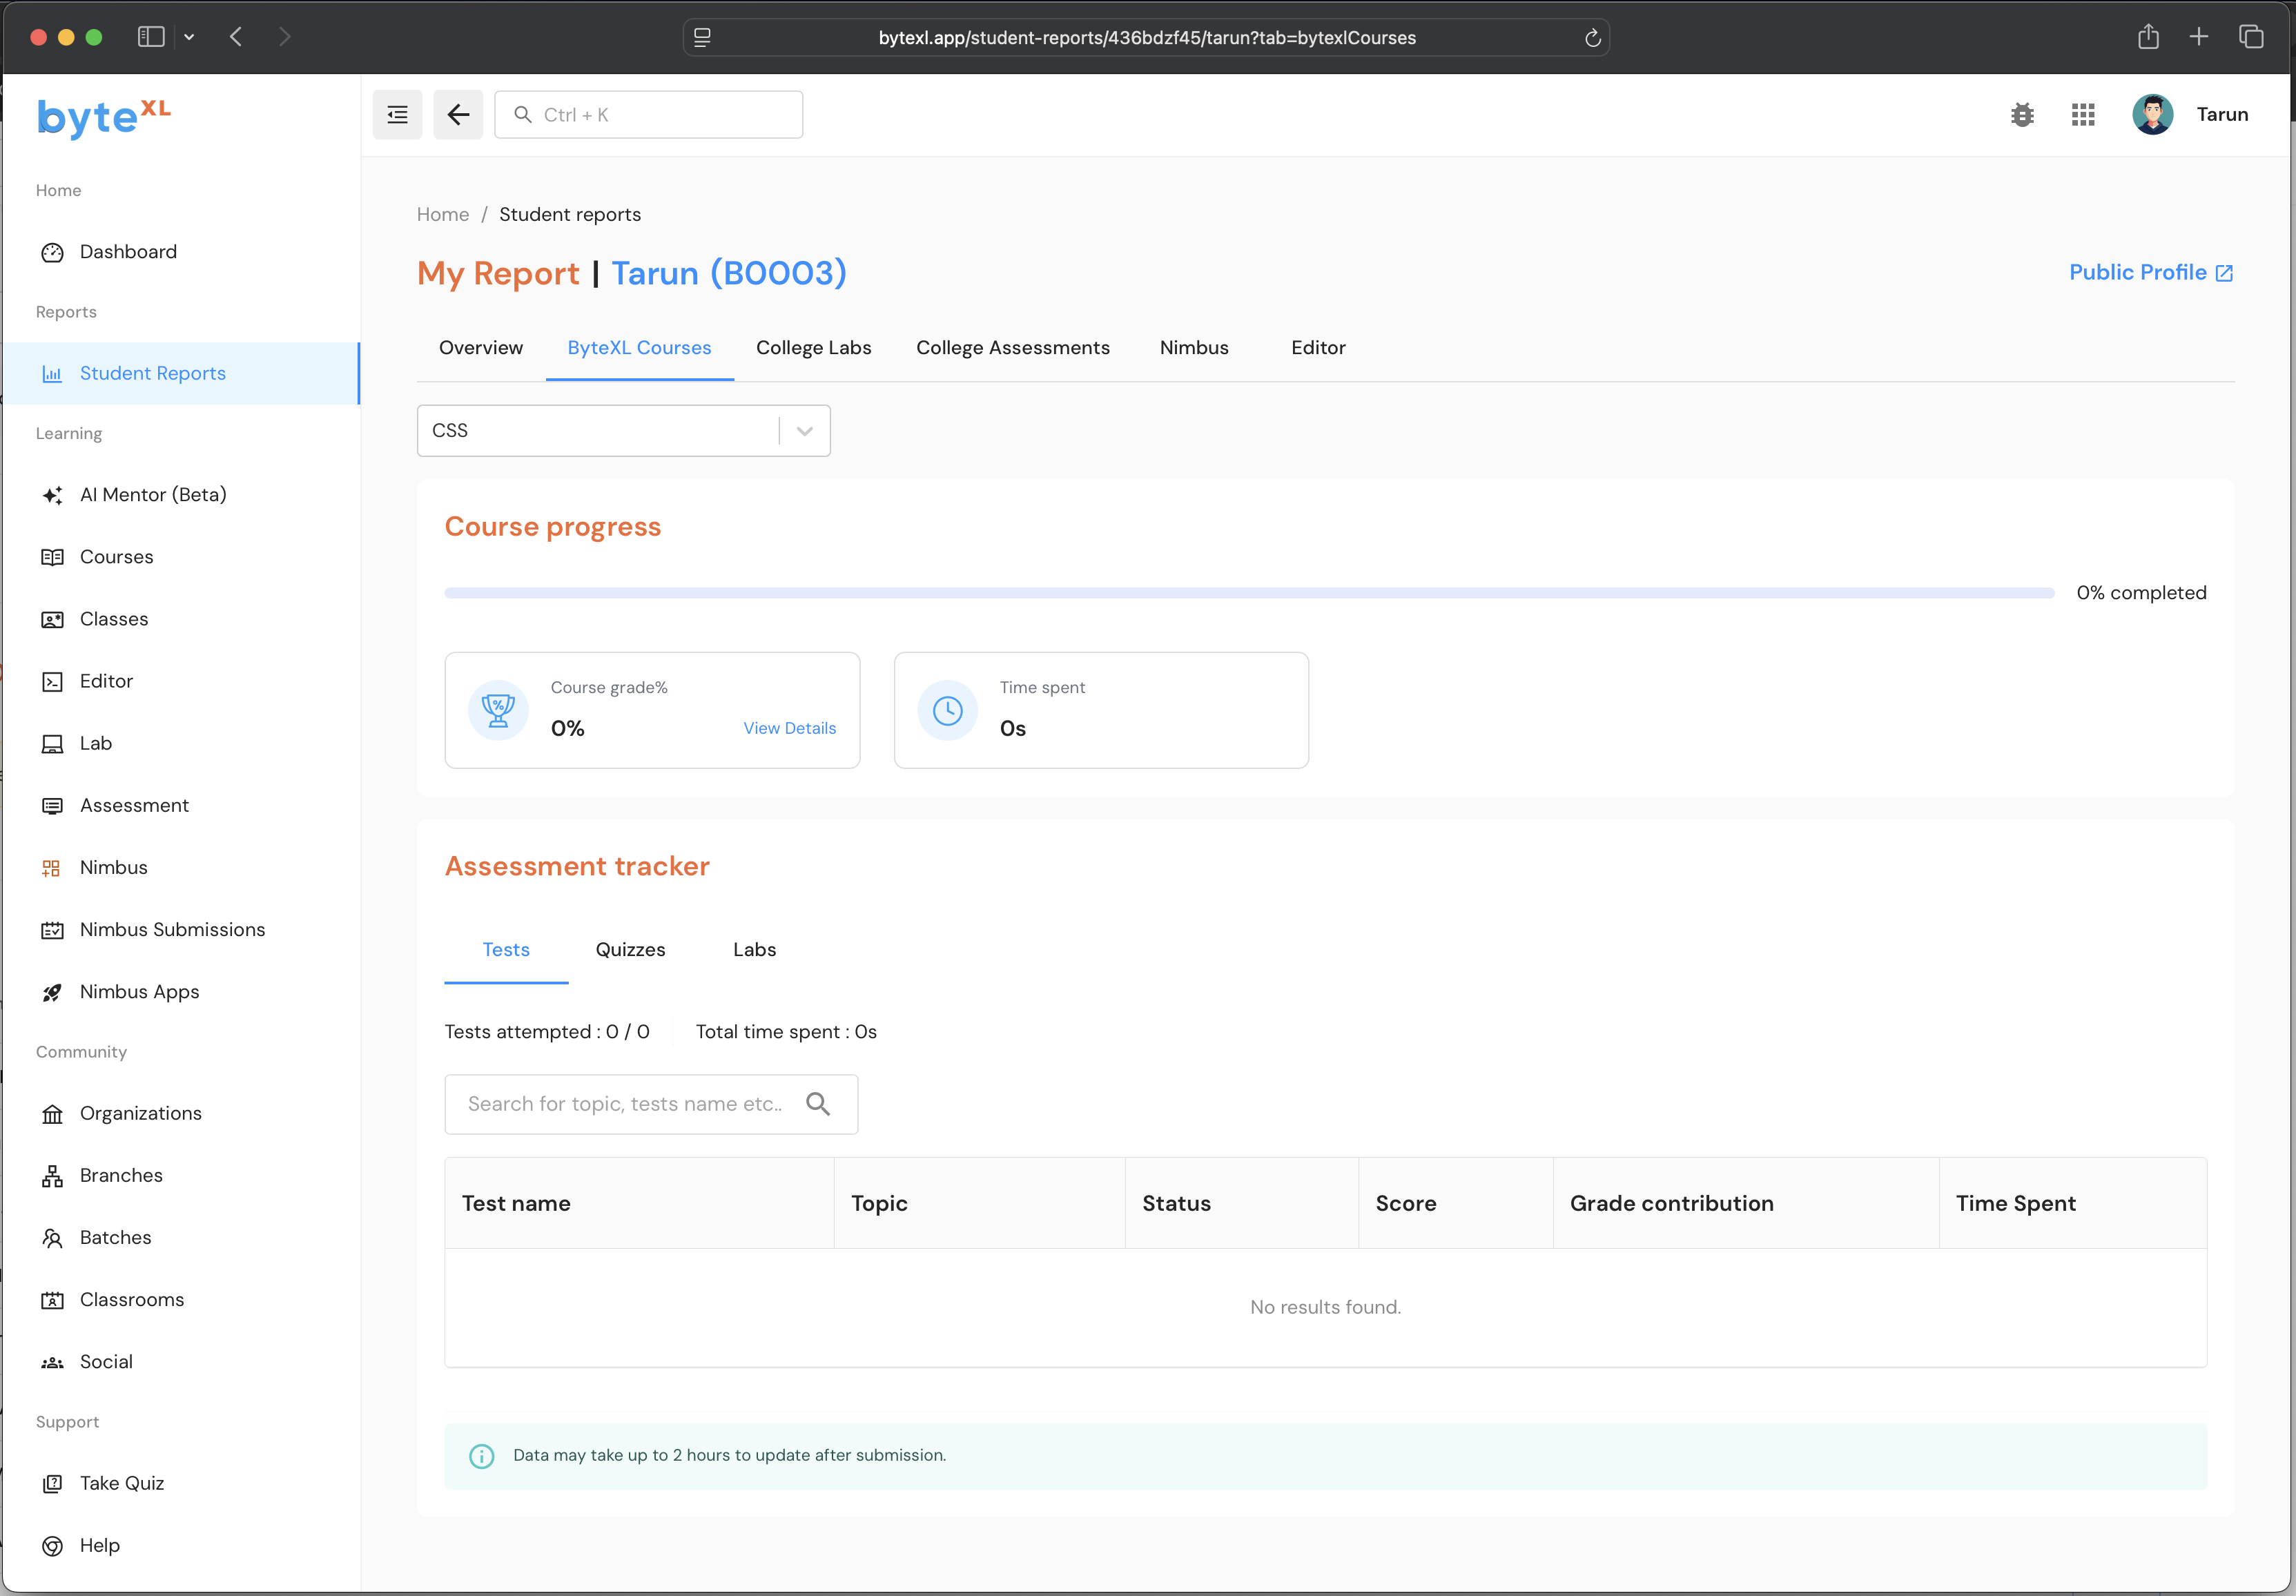Switch to College Labs tab

(813, 348)
